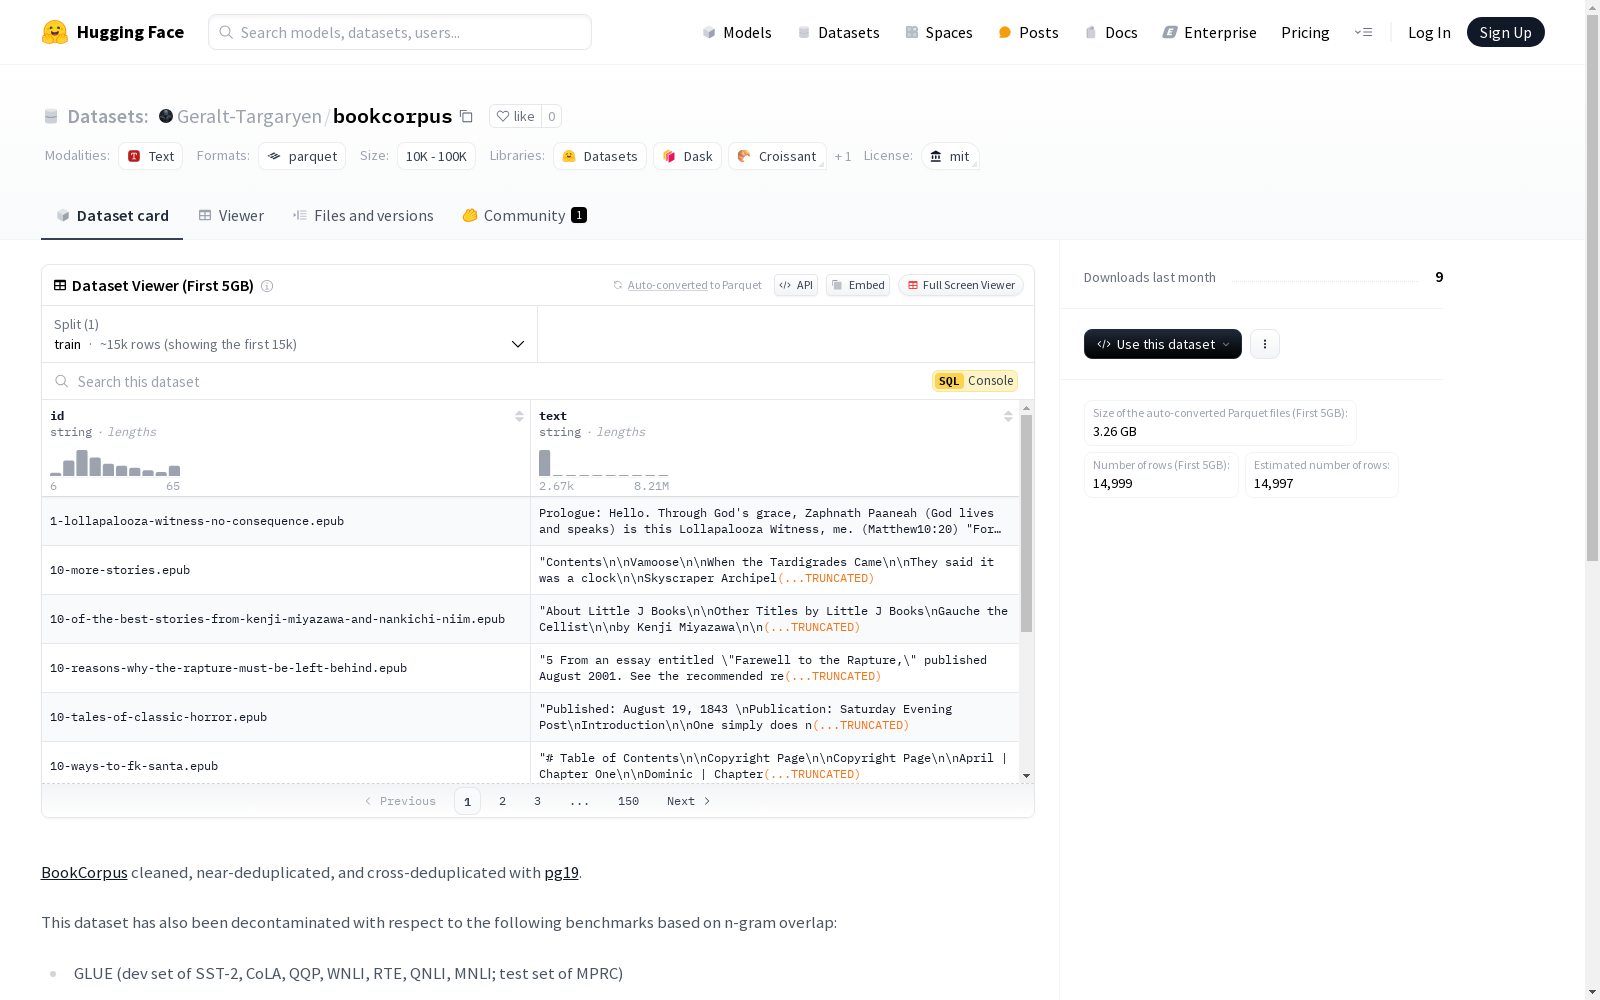This screenshot has height=1000, width=1600.
Task: Expand the Split train dropdown
Action: point(290,334)
